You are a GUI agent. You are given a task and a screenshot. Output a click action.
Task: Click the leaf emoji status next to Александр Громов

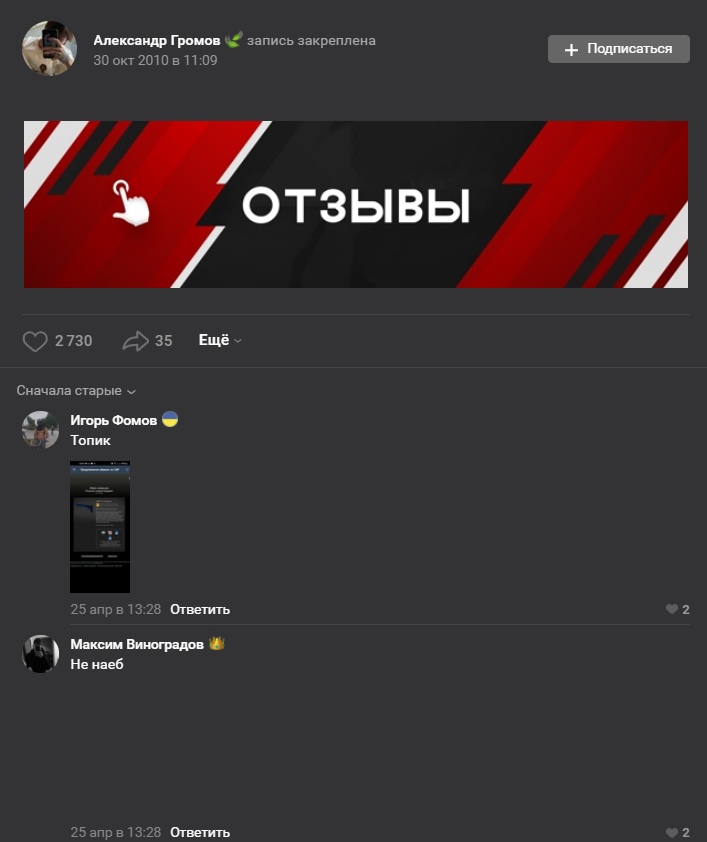click(x=233, y=40)
